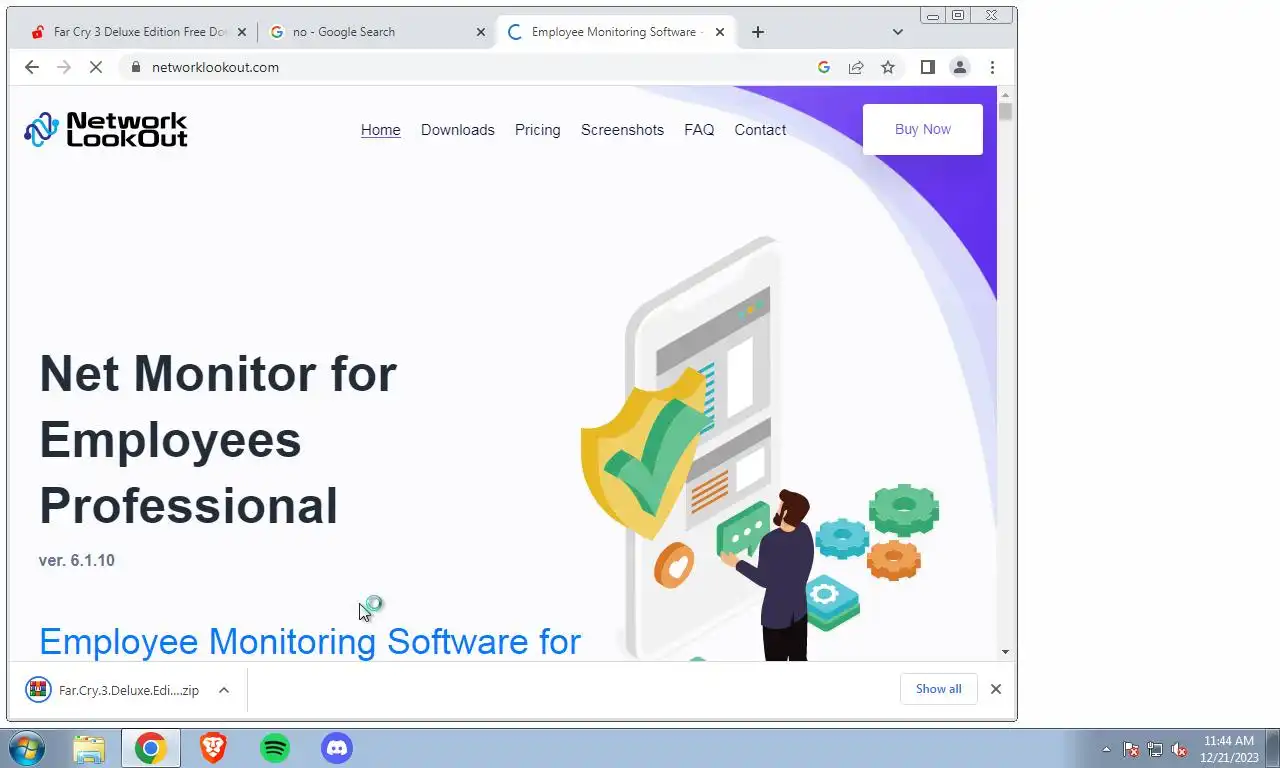Close the Employee Monitoring Software tab

pyautogui.click(x=720, y=32)
